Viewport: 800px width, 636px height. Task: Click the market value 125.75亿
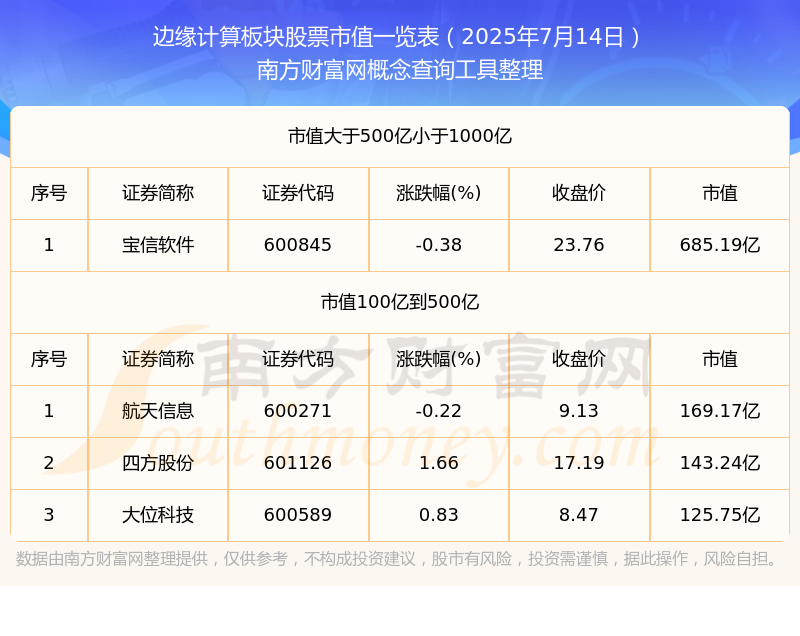coord(720,515)
